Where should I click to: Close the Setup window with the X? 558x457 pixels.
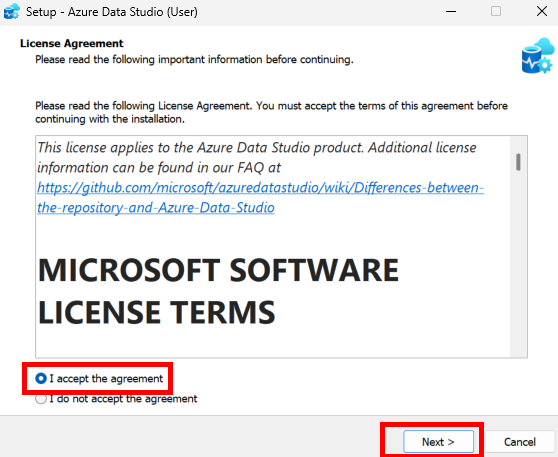coord(542,11)
